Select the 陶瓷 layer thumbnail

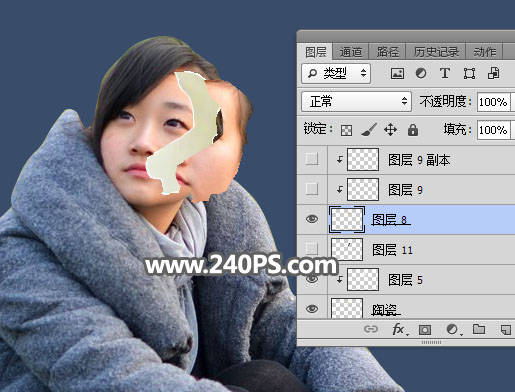347,308
